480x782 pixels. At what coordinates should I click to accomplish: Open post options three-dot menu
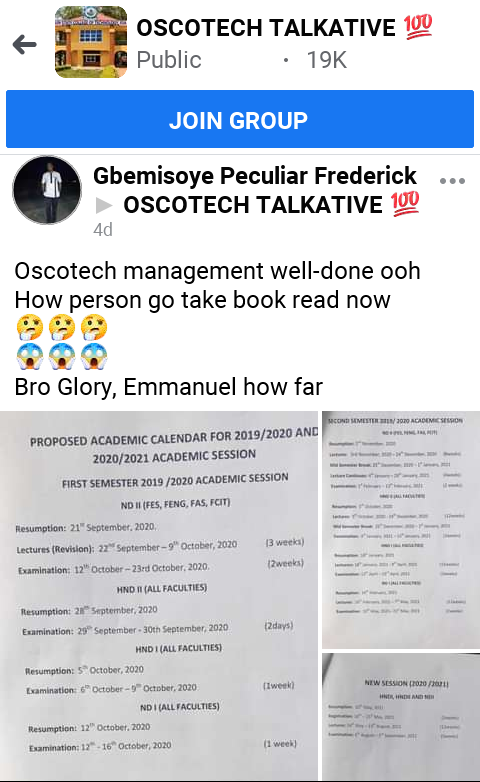(x=452, y=181)
